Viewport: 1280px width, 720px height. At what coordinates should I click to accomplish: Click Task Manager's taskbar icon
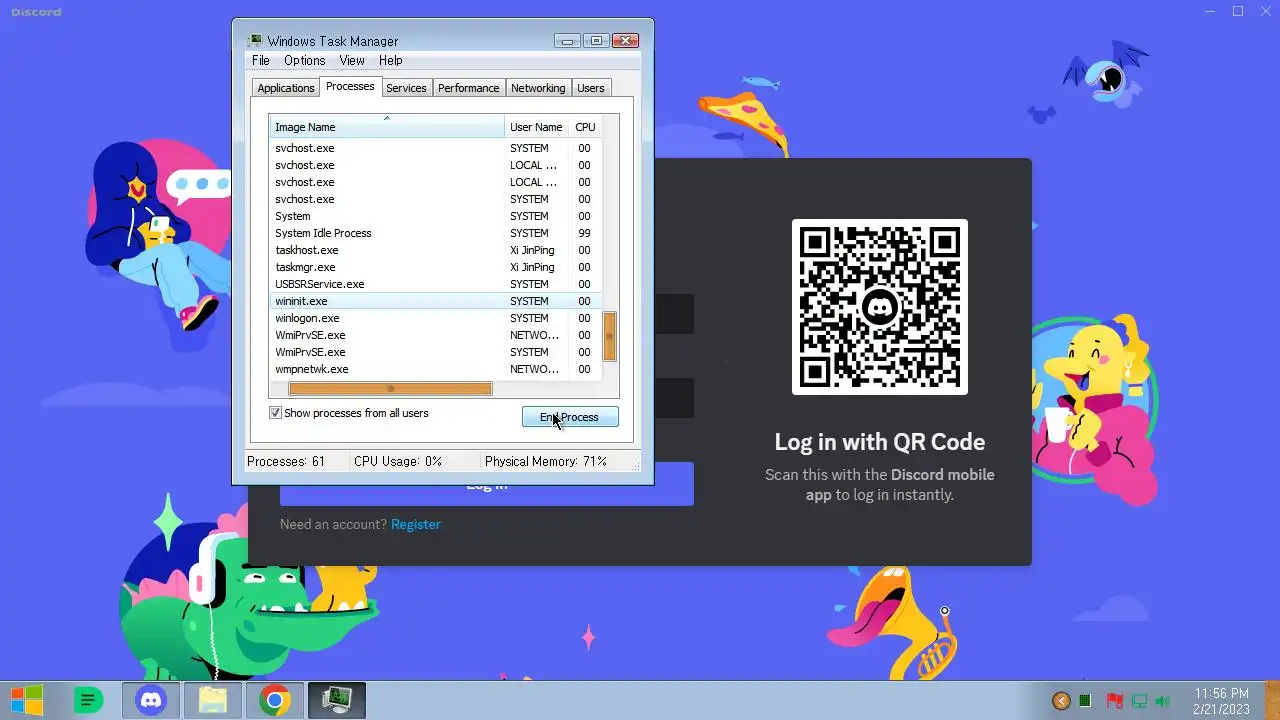(x=337, y=700)
